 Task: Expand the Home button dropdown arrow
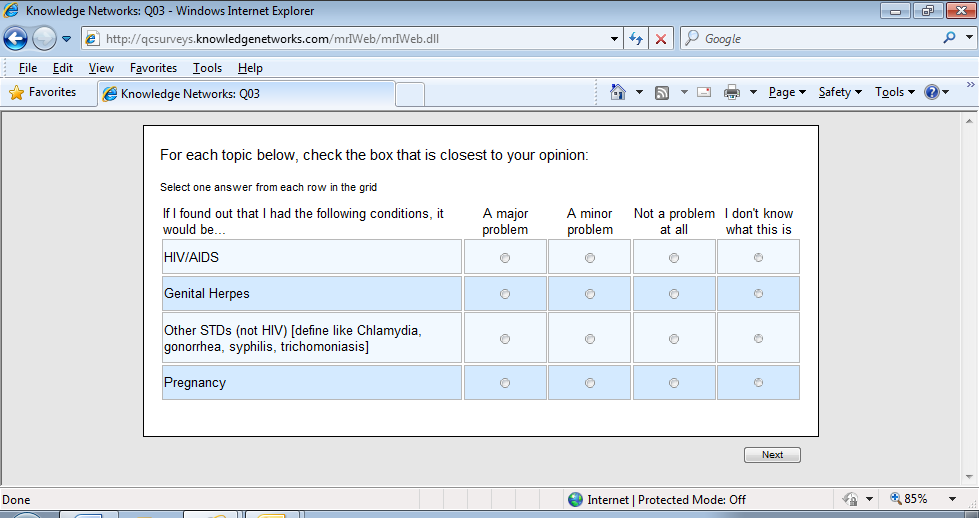coord(639,92)
